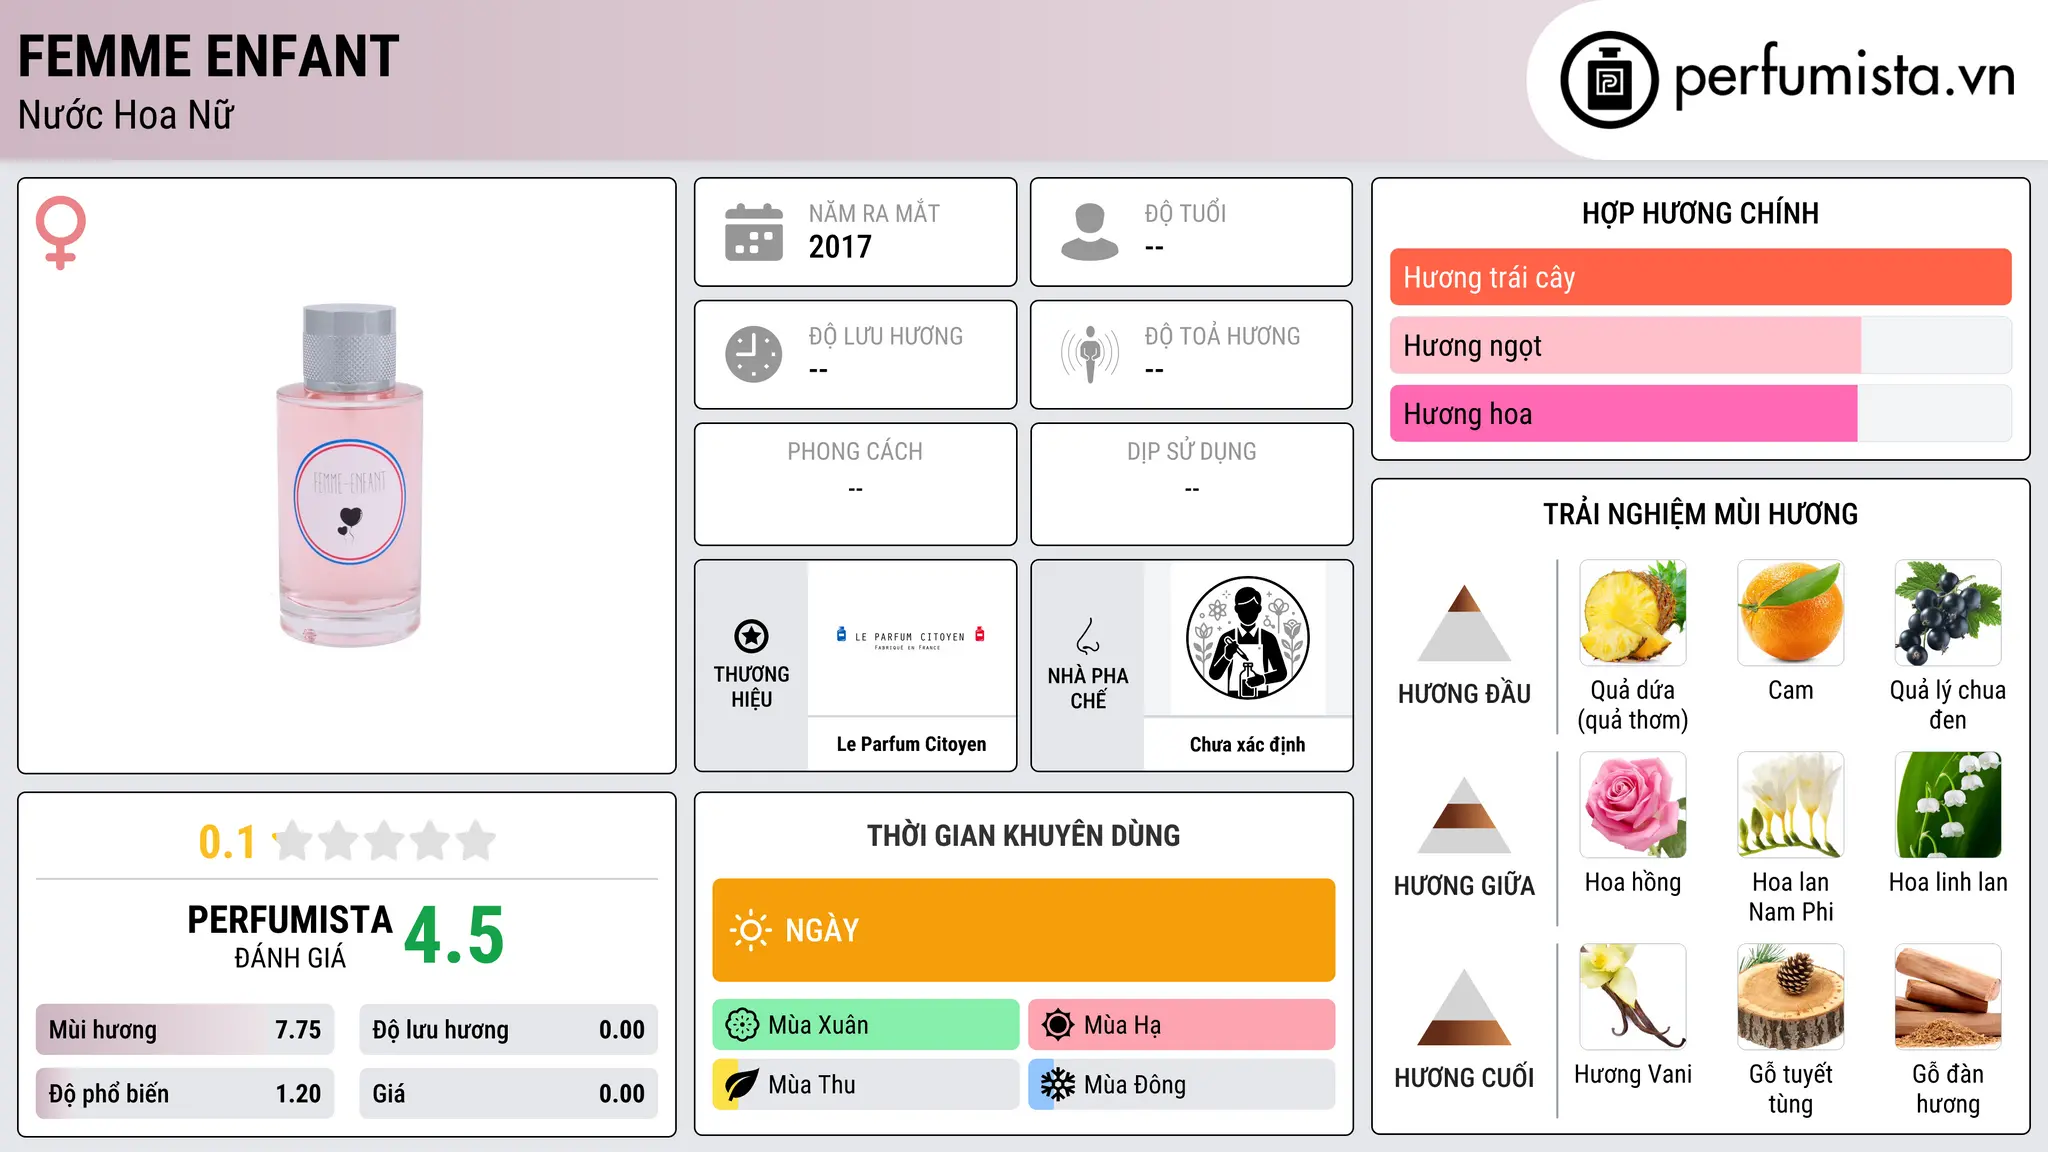
Task: Click the Hương cuối pyramid icon
Action: pos(1465,1007)
